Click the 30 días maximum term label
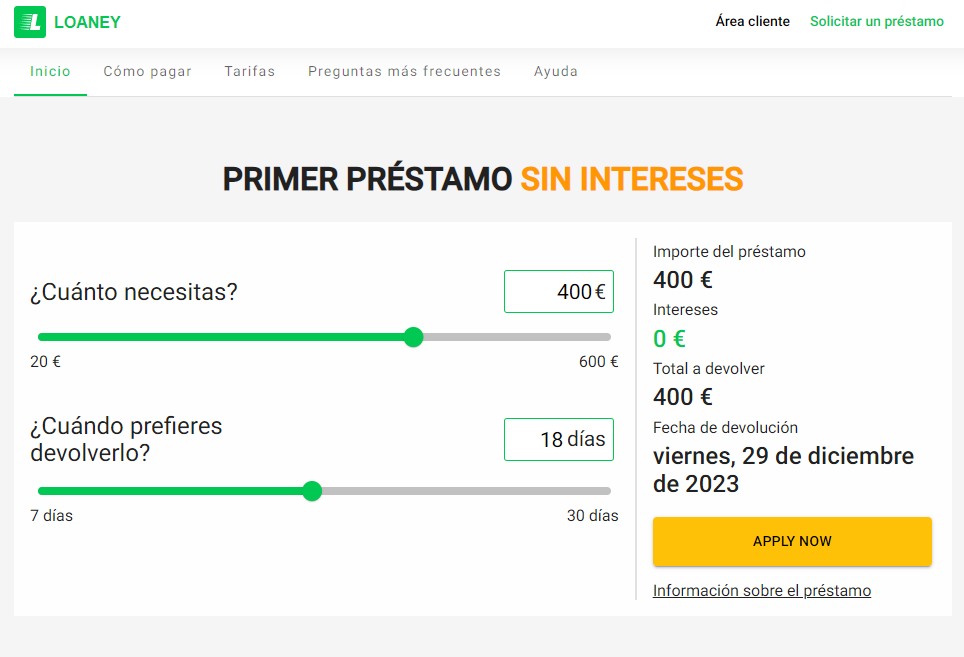The height and width of the screenshot is (657, 964). 592,516
